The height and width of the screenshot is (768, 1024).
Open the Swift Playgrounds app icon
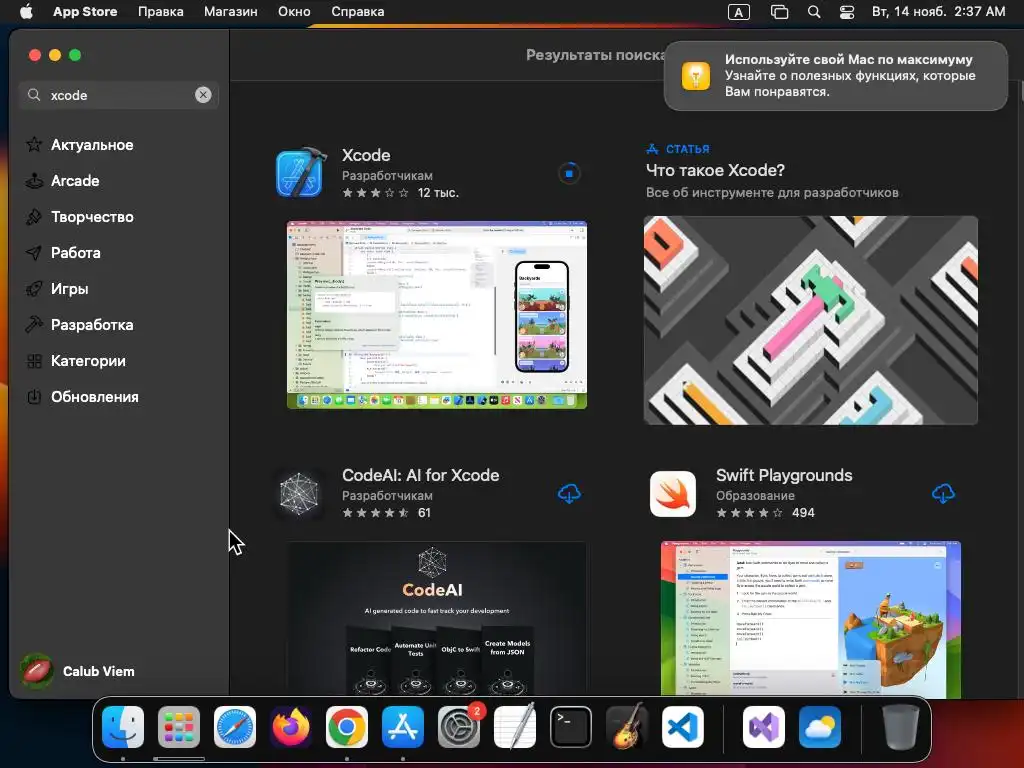673,494
